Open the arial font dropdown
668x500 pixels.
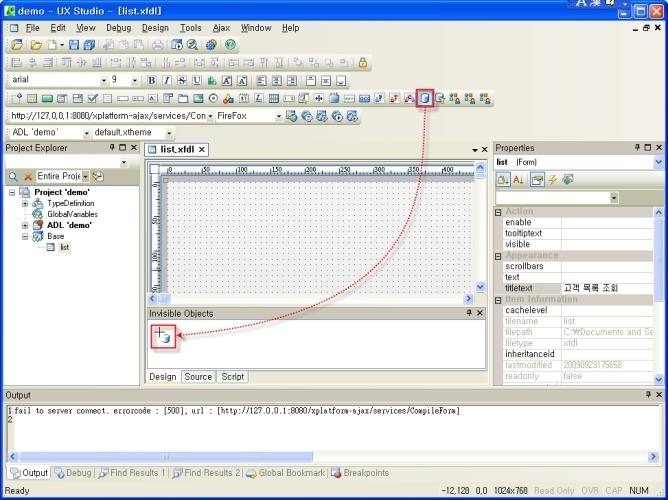click(104, 80)
